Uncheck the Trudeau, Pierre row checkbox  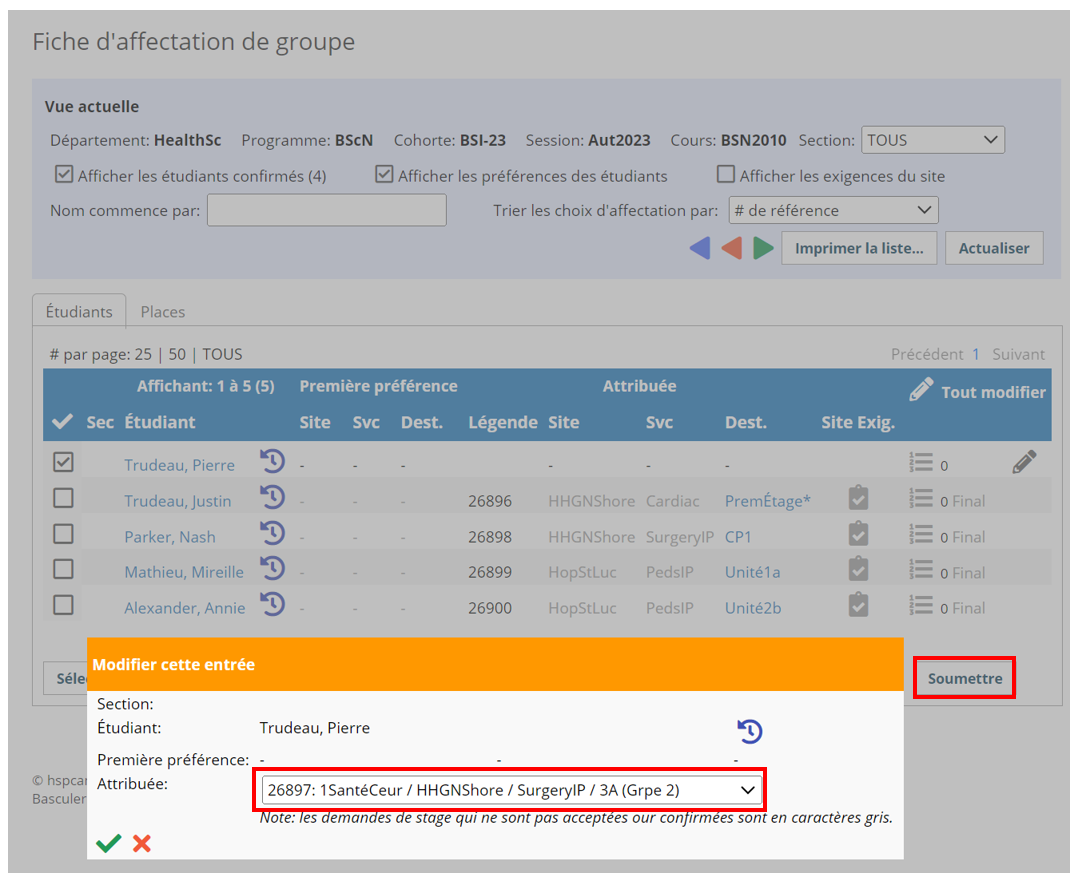coord(63,462)
